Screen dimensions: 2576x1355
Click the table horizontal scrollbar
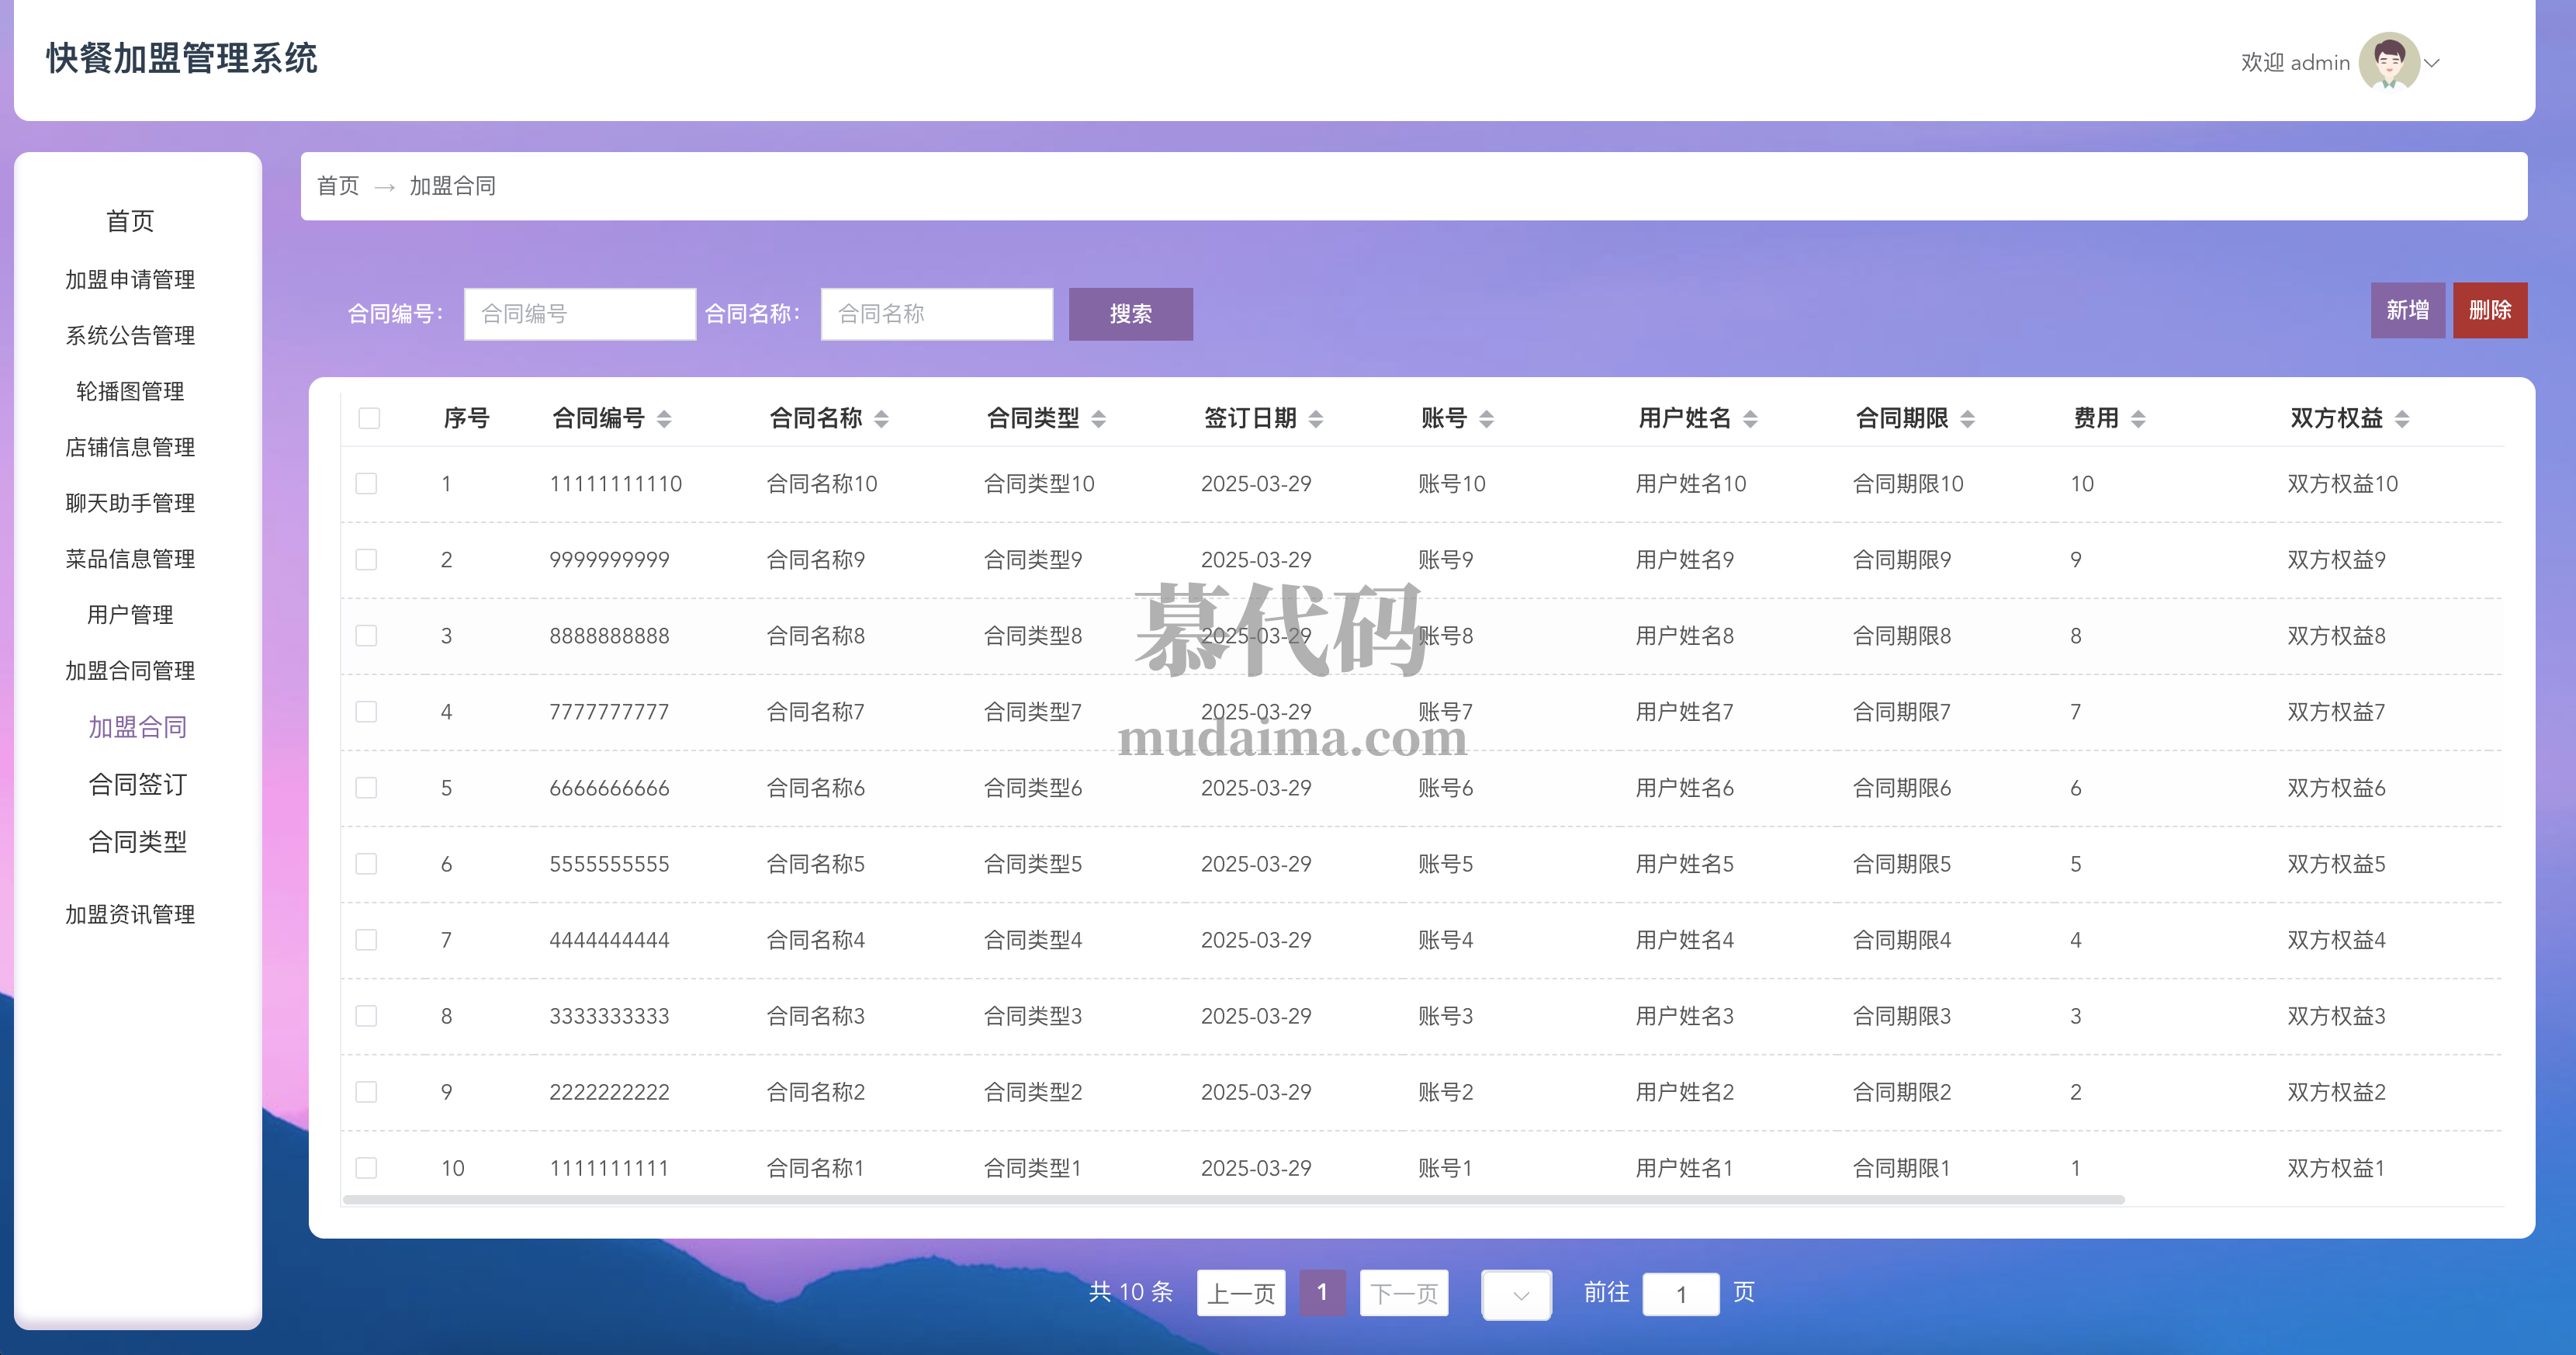[x=1232, y=1199]
